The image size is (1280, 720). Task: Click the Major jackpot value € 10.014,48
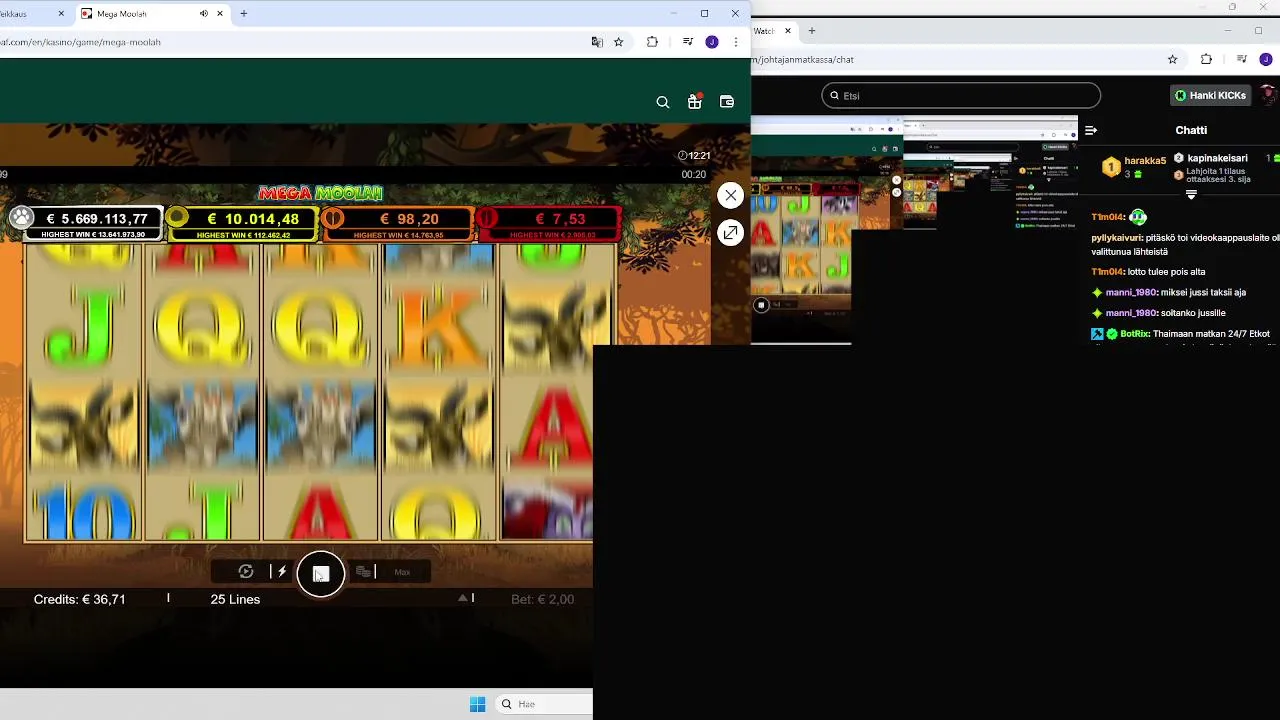coord(253,218)
